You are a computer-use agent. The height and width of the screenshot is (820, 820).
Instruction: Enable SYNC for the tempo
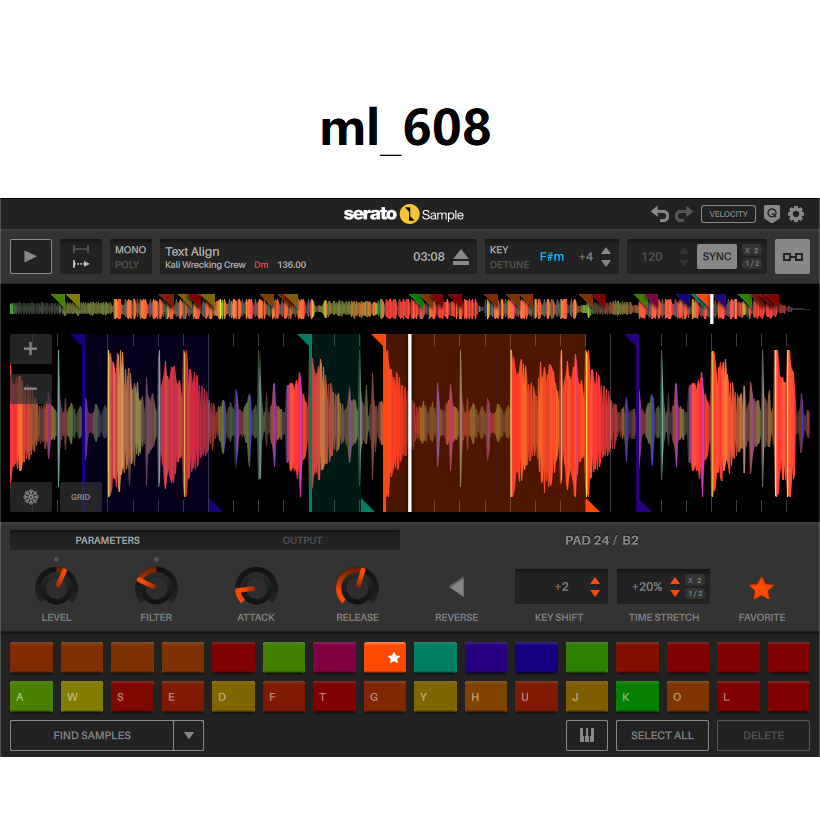click(716, 256)
